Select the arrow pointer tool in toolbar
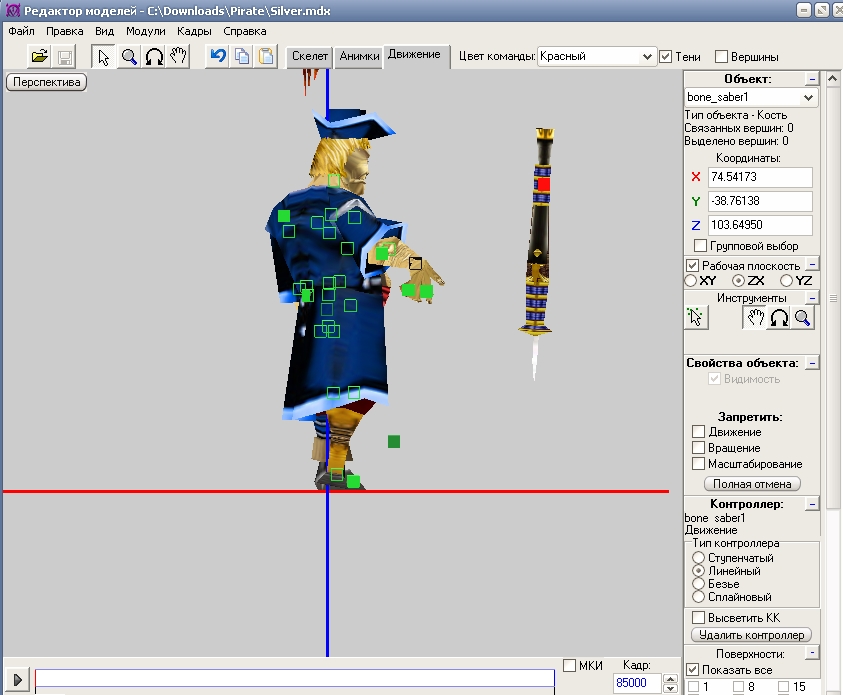The width and height of the screenshot is (843, 695). (104, 56)
